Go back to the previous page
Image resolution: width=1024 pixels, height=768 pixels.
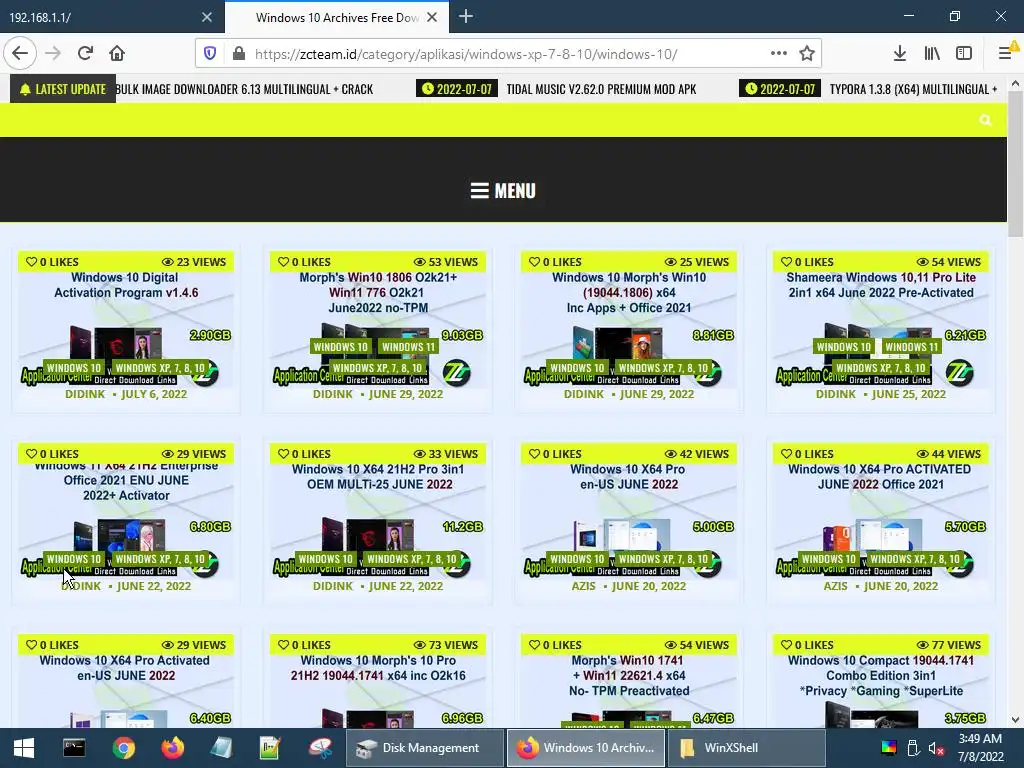point(20,54)
